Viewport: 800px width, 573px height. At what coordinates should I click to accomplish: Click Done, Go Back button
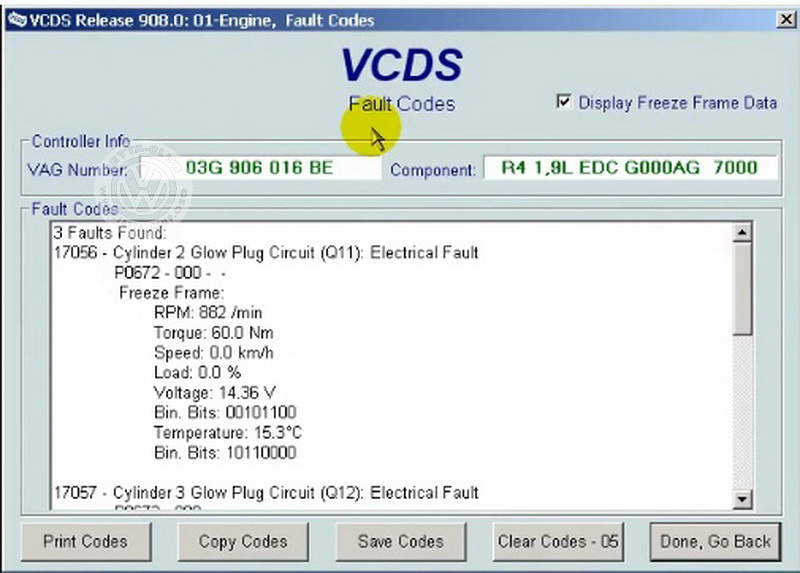pos(715,541)
